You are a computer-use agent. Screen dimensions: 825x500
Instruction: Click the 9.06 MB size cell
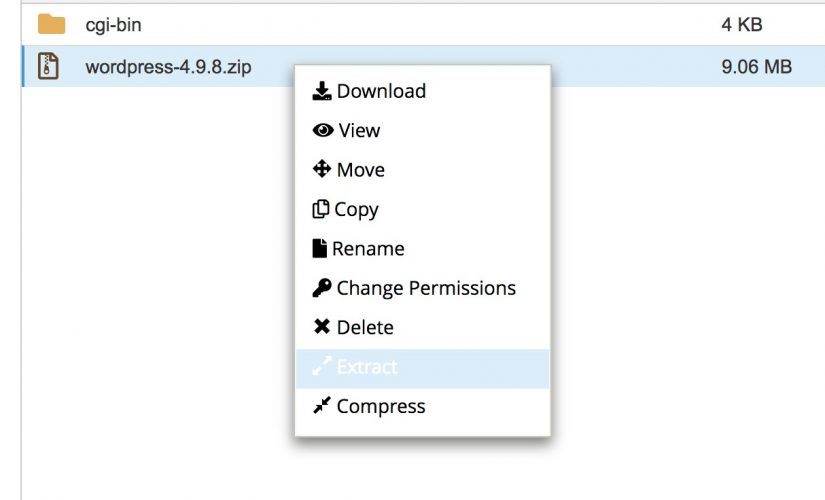(756, 67)
